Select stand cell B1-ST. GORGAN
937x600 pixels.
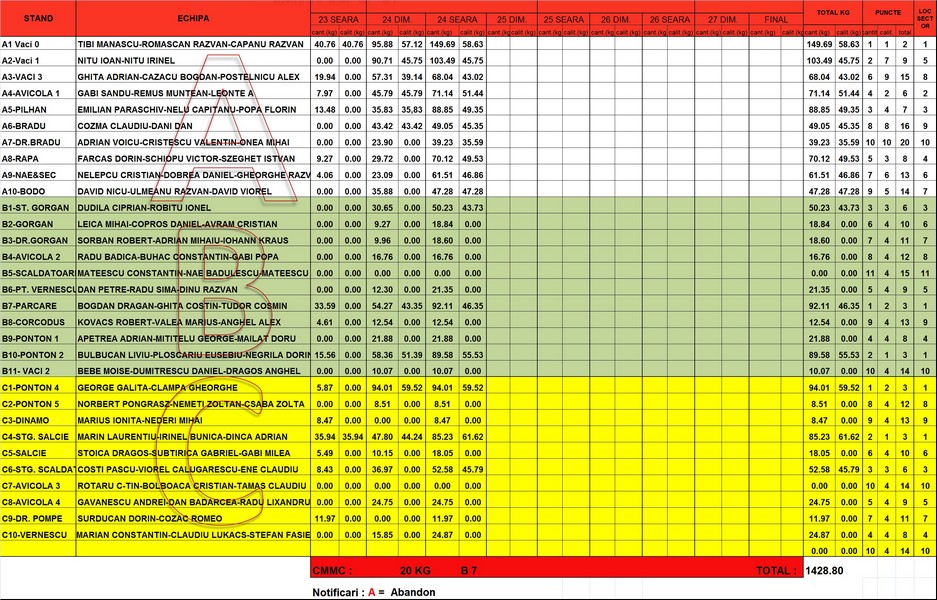[38, 207]
